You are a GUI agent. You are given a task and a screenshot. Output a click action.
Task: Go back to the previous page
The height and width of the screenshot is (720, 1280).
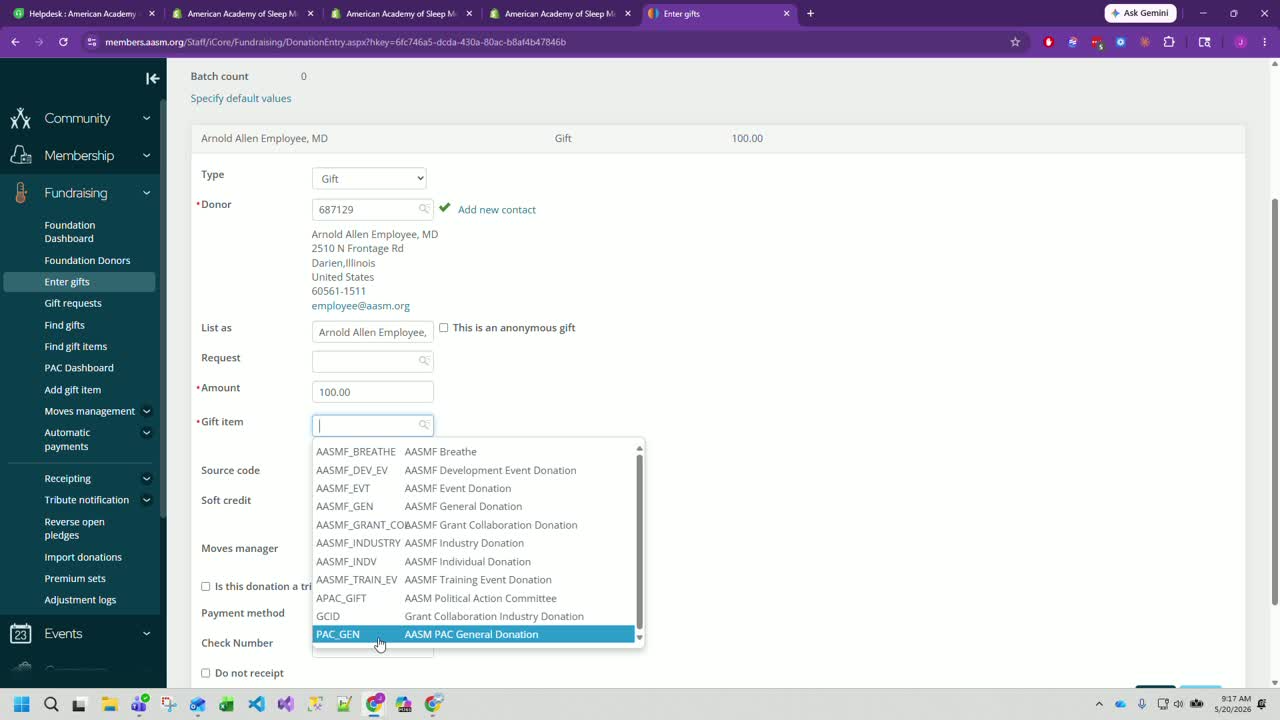(15, 42)
